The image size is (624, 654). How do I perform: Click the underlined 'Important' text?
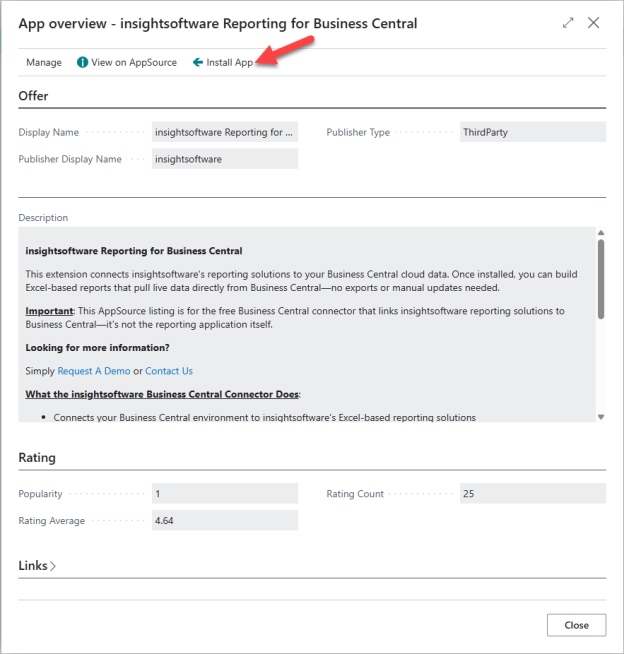(49, 311)
